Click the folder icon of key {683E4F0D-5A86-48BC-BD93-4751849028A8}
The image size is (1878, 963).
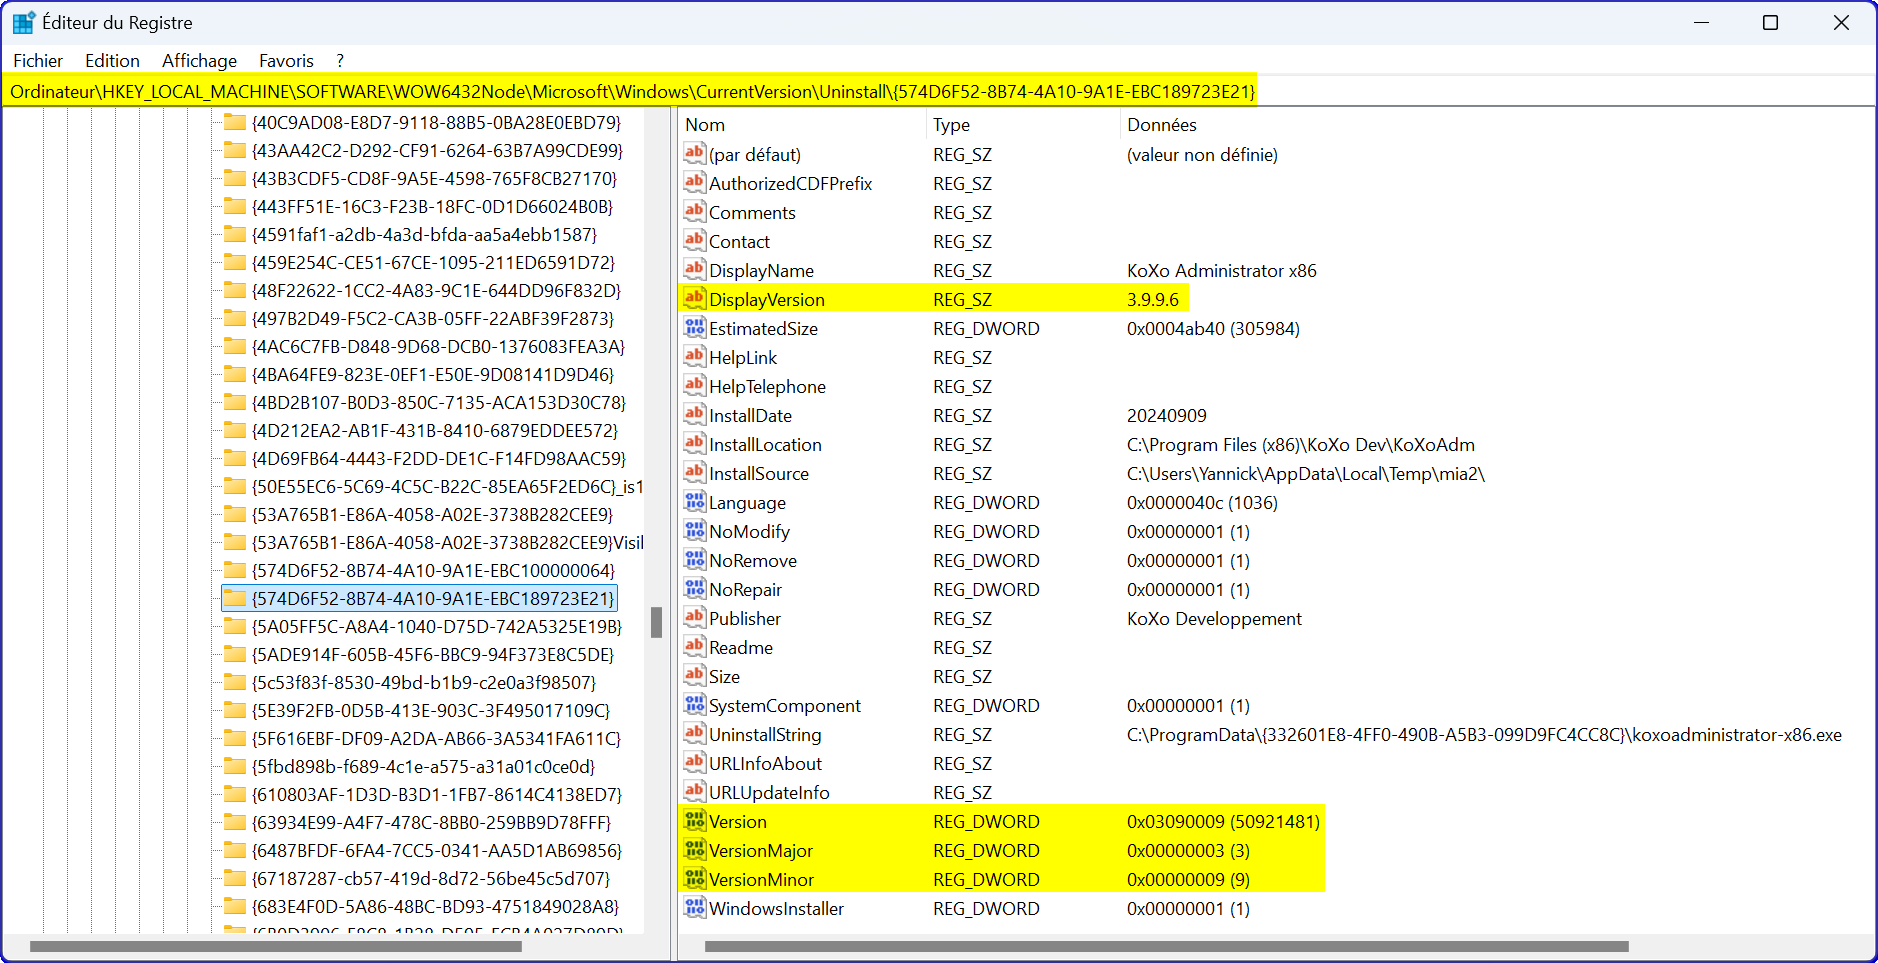click(x=235, y=906)
